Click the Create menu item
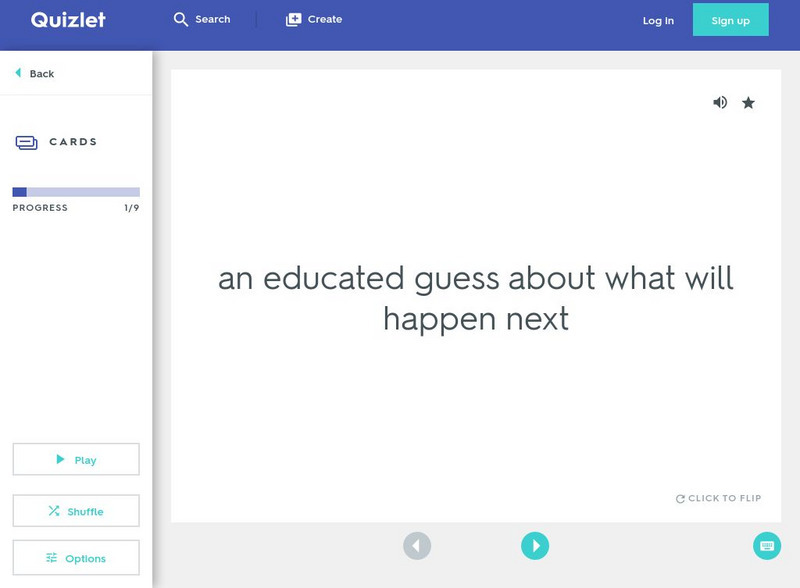Image resolution: width=800 pixels, height=588 pixels. pos(314,19)
